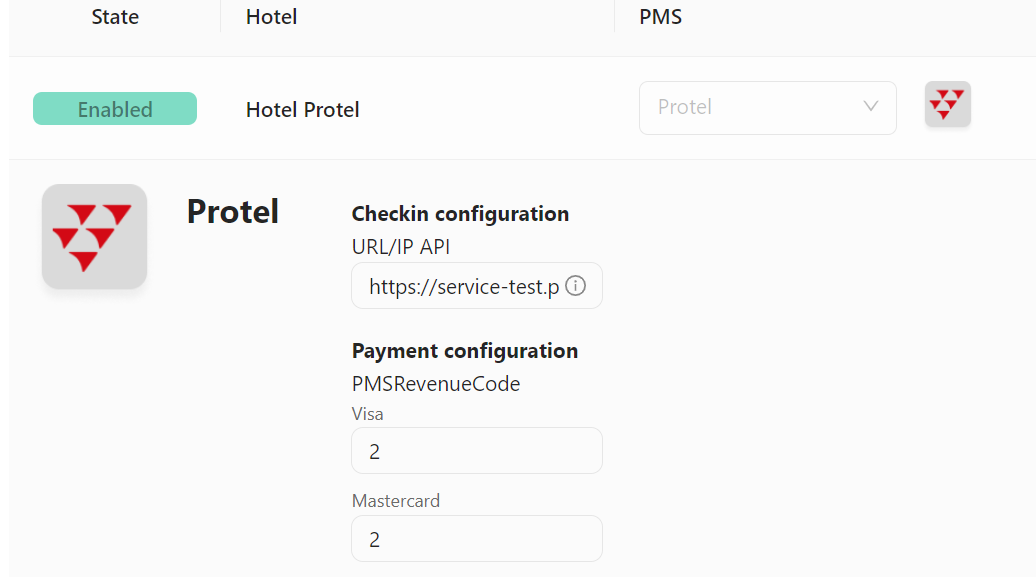The image size is (1036, 577).
Task: Click the info icon in URL/IP API field
Action: click(x=575, y=286)
